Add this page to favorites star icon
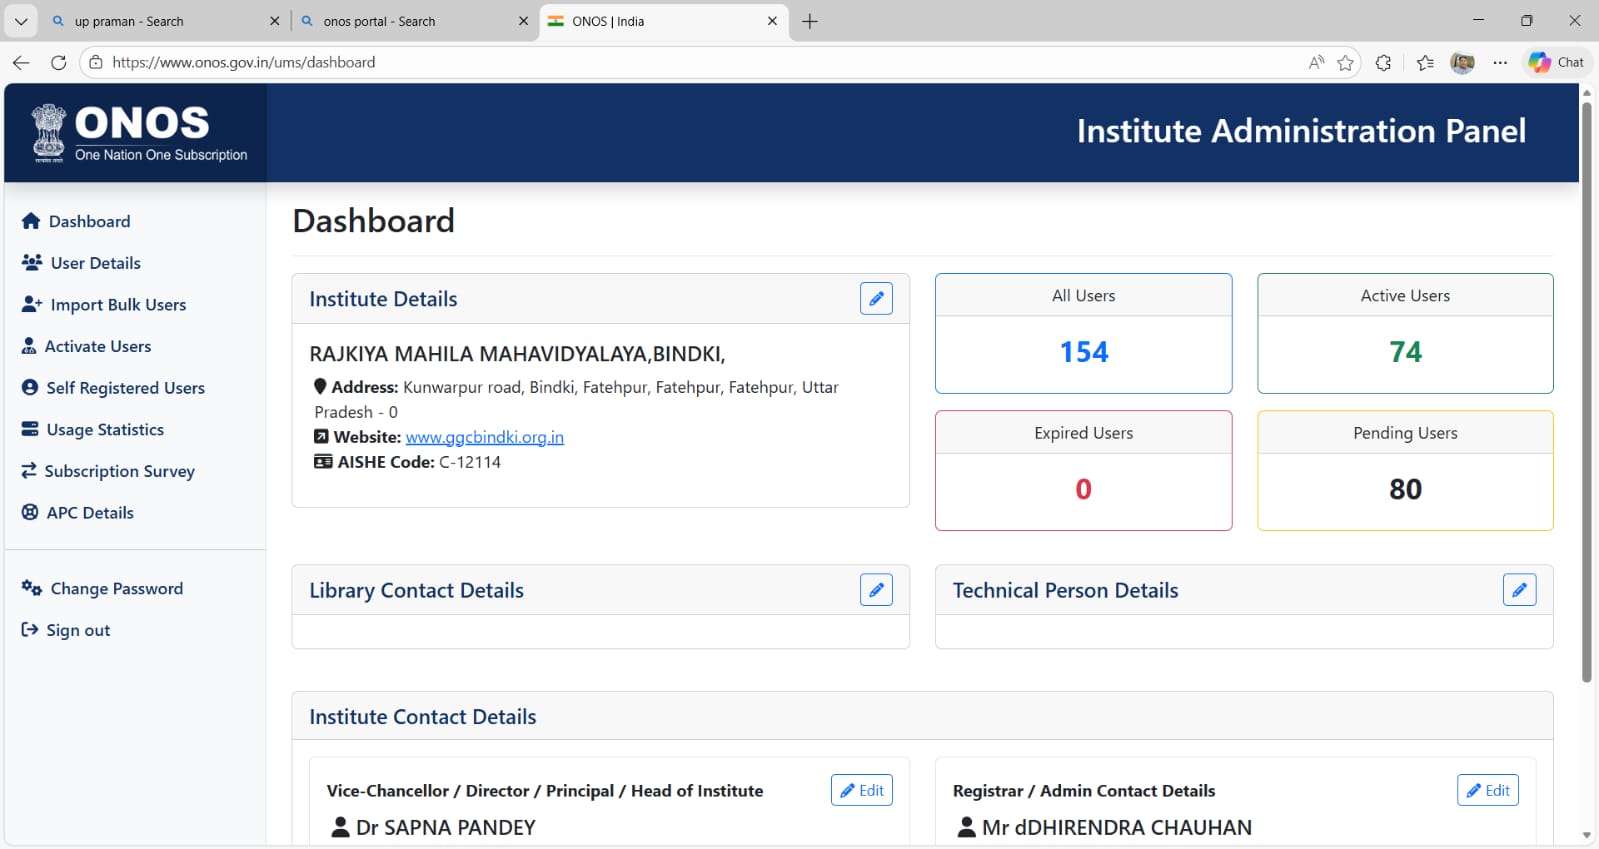The image size is (1599, 849). 1346,62
